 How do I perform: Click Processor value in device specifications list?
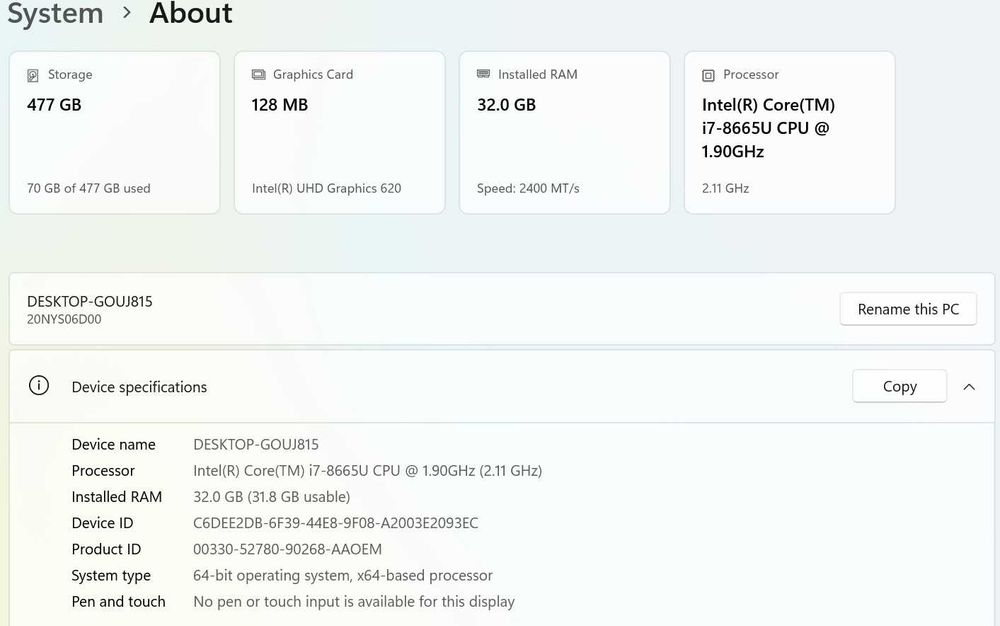[x=367, y=470]
